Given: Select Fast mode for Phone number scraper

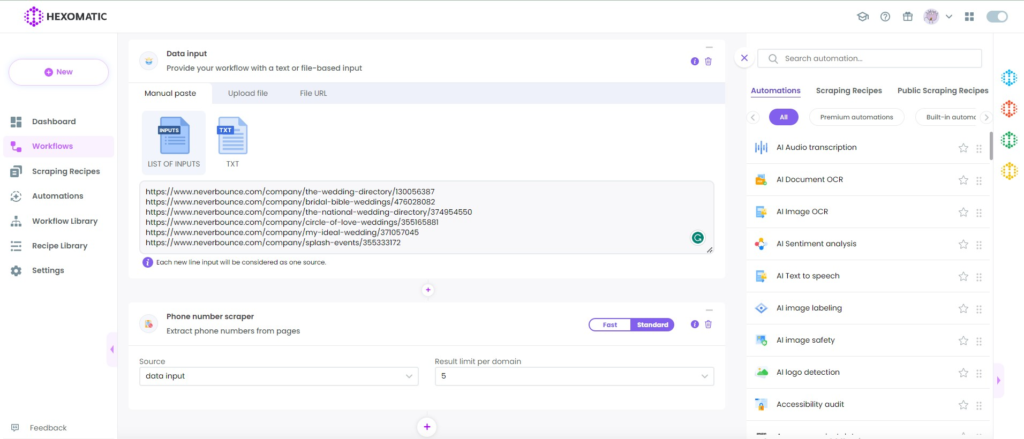Looking at the screenshot, I should (x=610, y=325).
